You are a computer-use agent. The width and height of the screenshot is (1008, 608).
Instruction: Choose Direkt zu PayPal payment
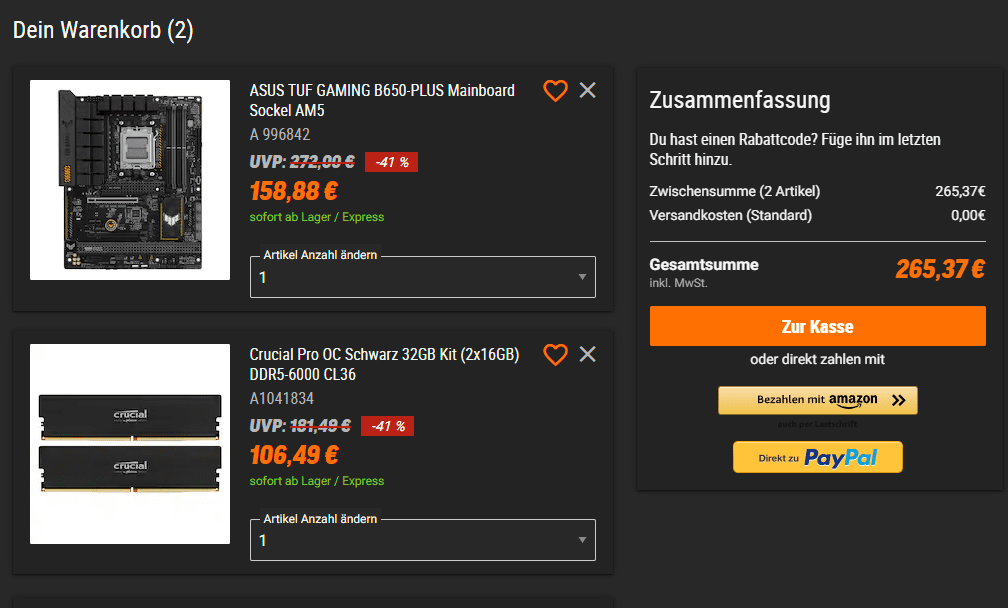coord(817,457)
